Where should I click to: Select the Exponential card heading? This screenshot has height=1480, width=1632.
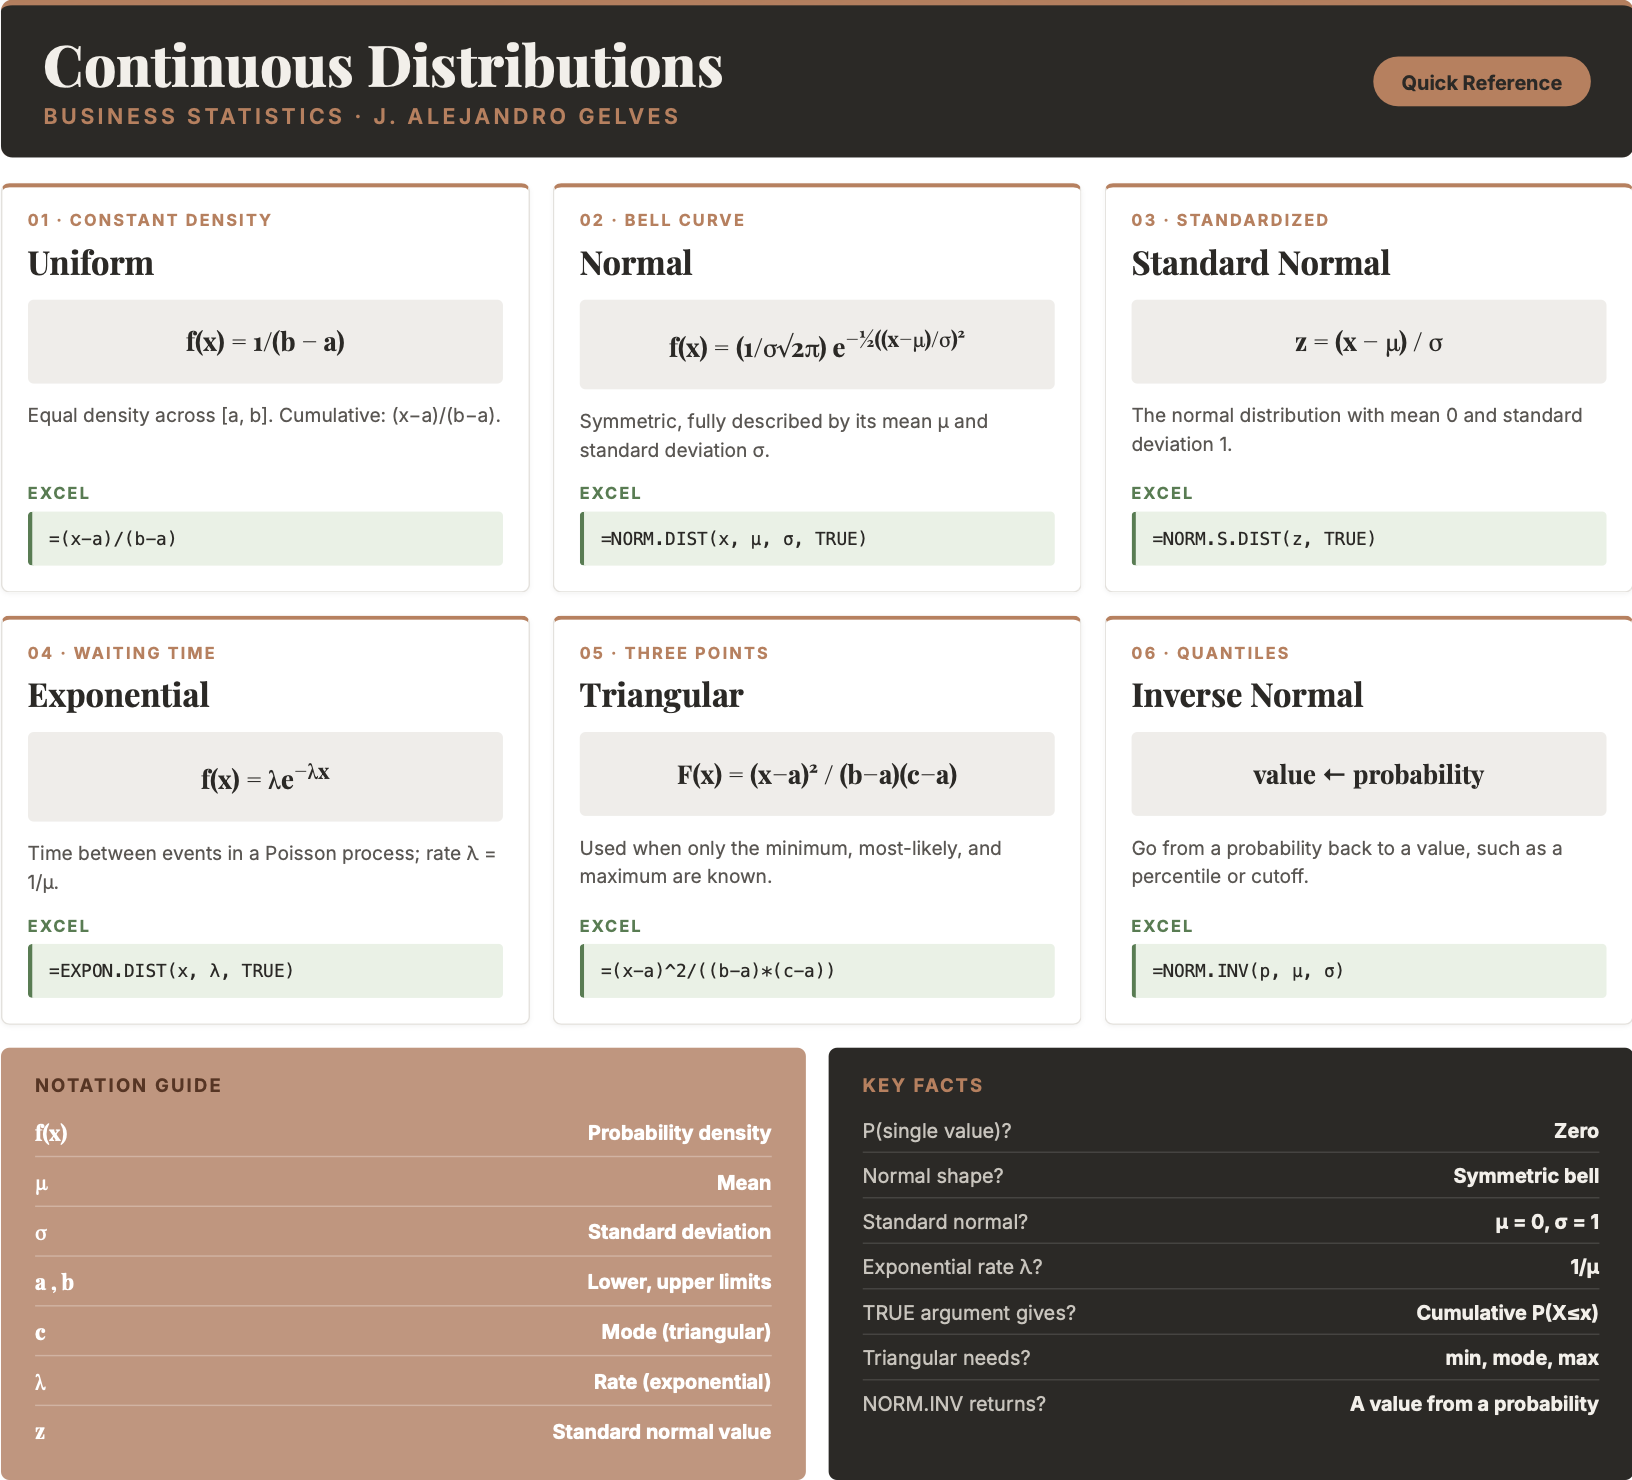click(118, 695)
